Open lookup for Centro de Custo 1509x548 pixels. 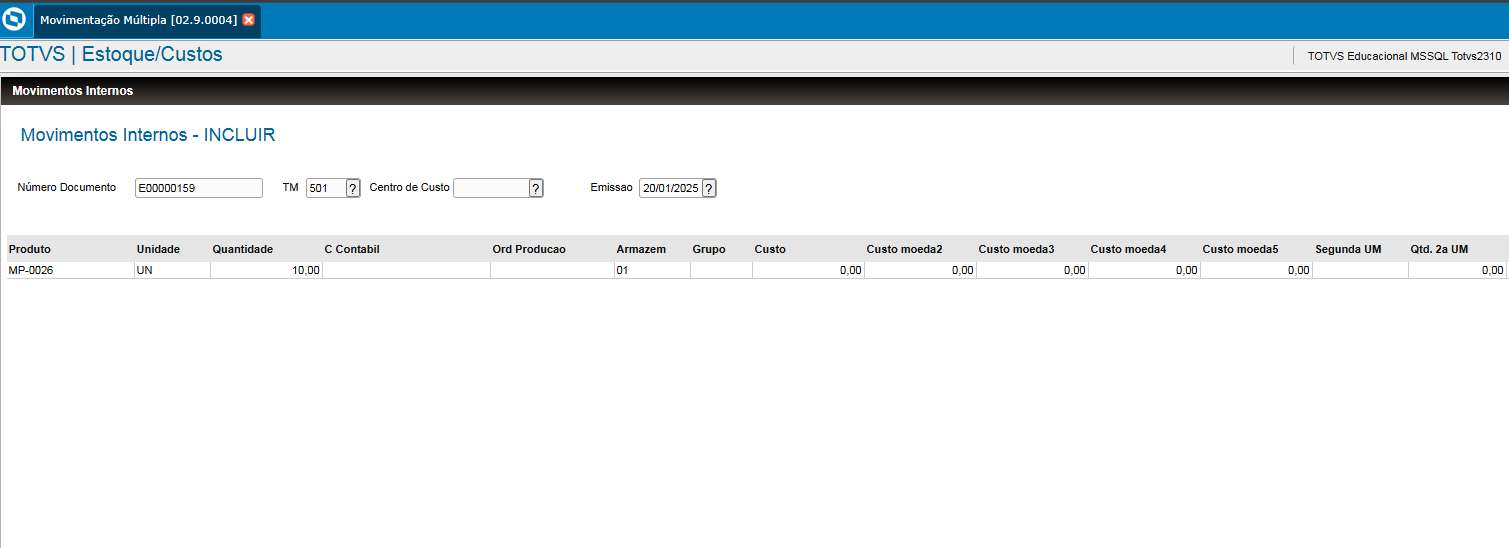tap(536, 188)
